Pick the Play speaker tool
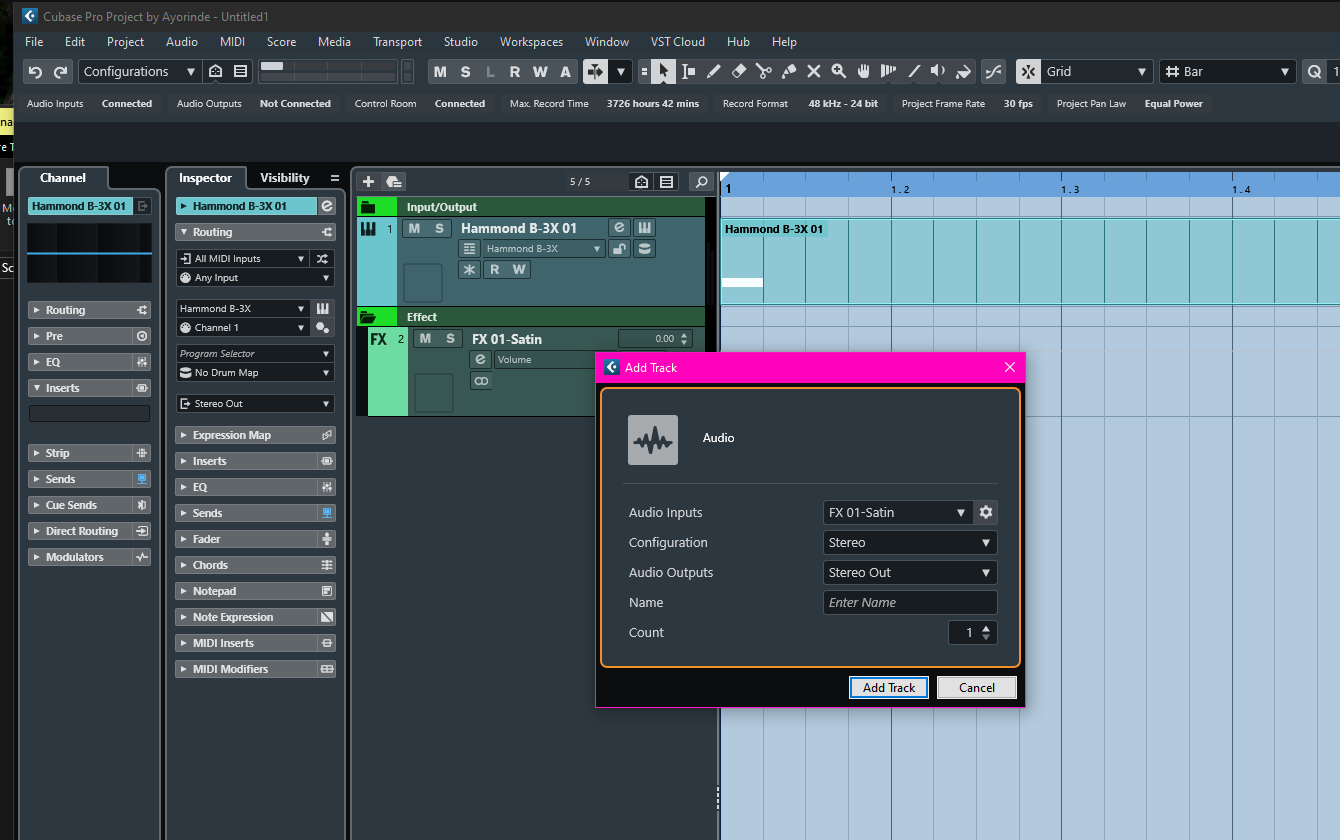This screenshot has width=1340, height=840. (x=938, y=72)
